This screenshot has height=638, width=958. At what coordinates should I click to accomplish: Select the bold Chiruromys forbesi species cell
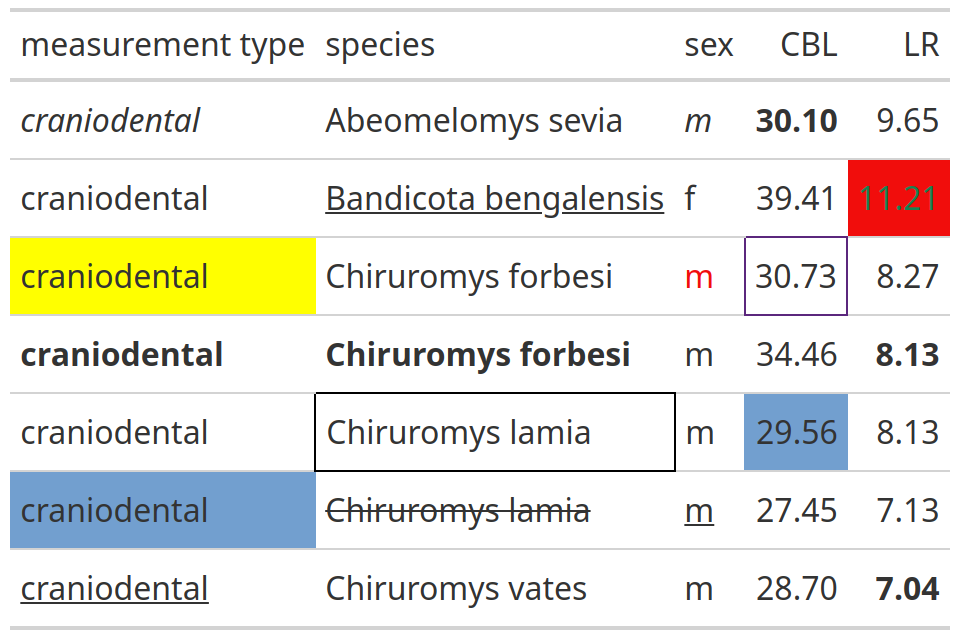pos(478,355)
